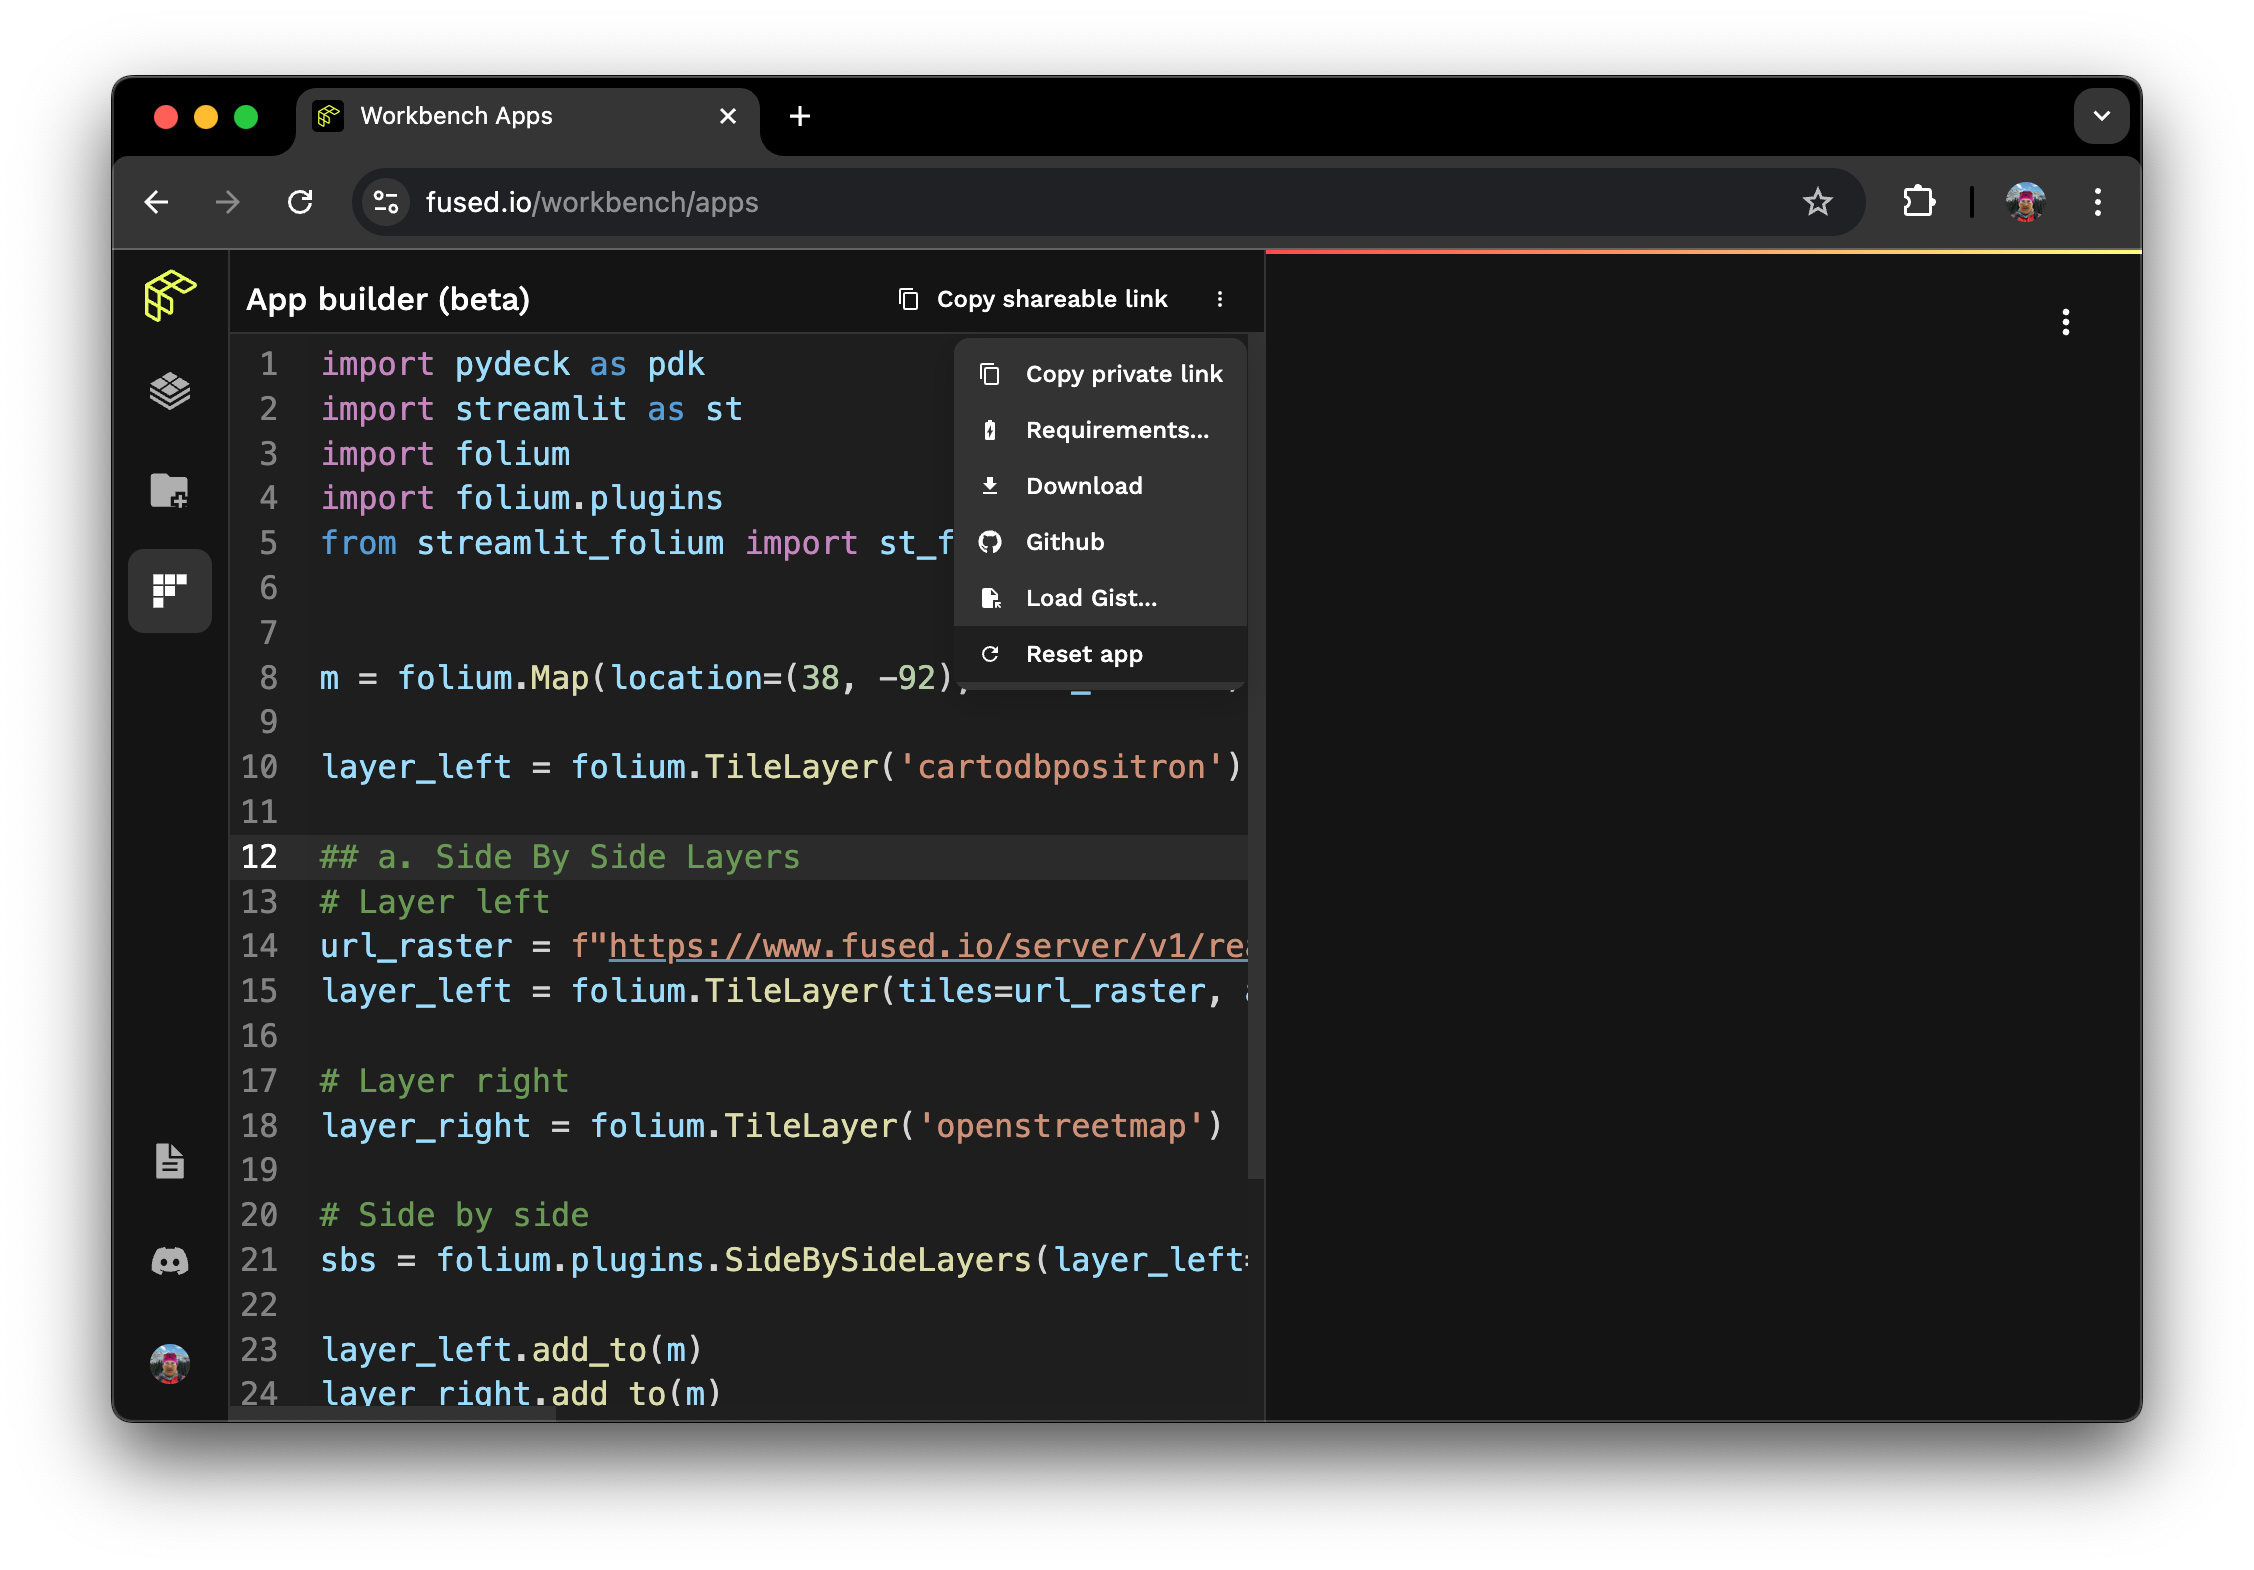Select Github from the menu
The image size is (2254, 1570).
(1101, 542)
